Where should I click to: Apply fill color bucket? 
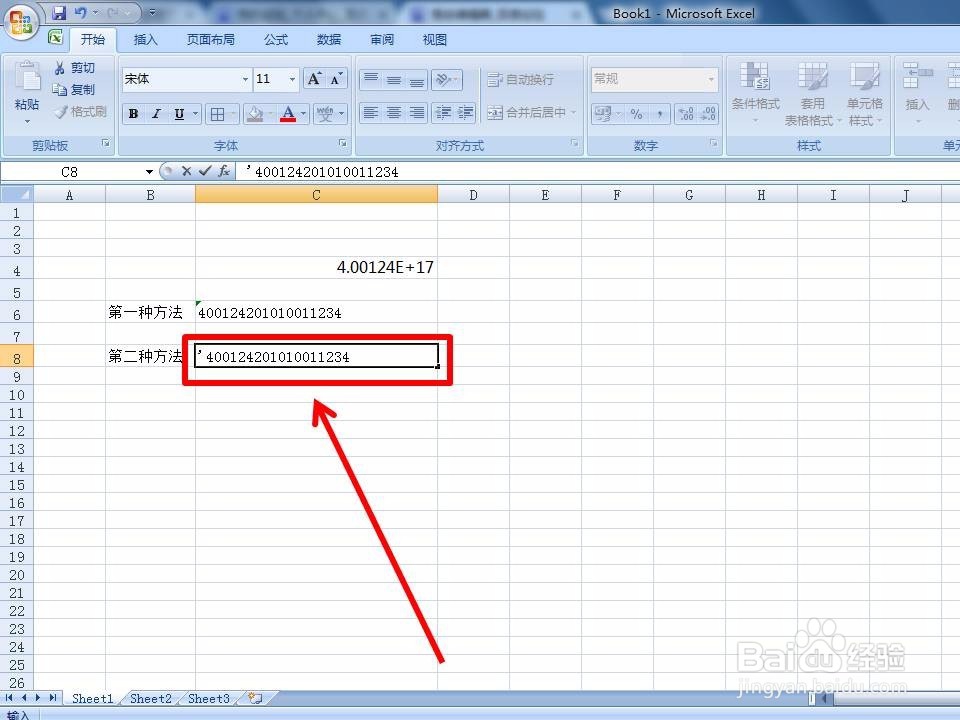point(255,114)
